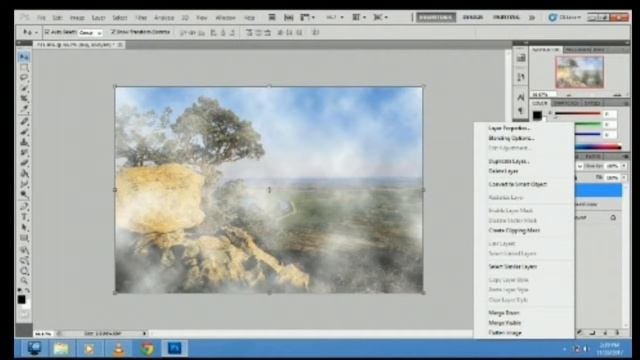Click the Align top edges icon
Screen dimensions: 640x360
(x=183, y=32)
